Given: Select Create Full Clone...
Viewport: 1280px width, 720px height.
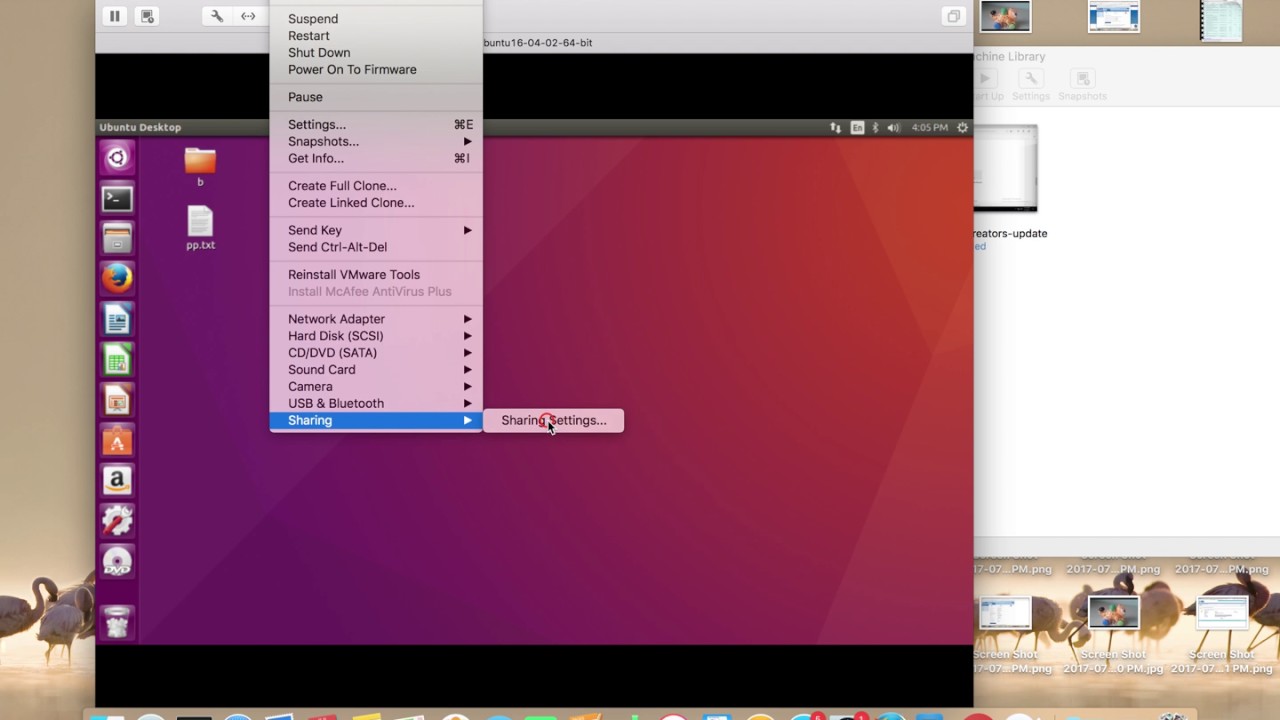Looking at the screenshot, I should click(x=376, y=186).
